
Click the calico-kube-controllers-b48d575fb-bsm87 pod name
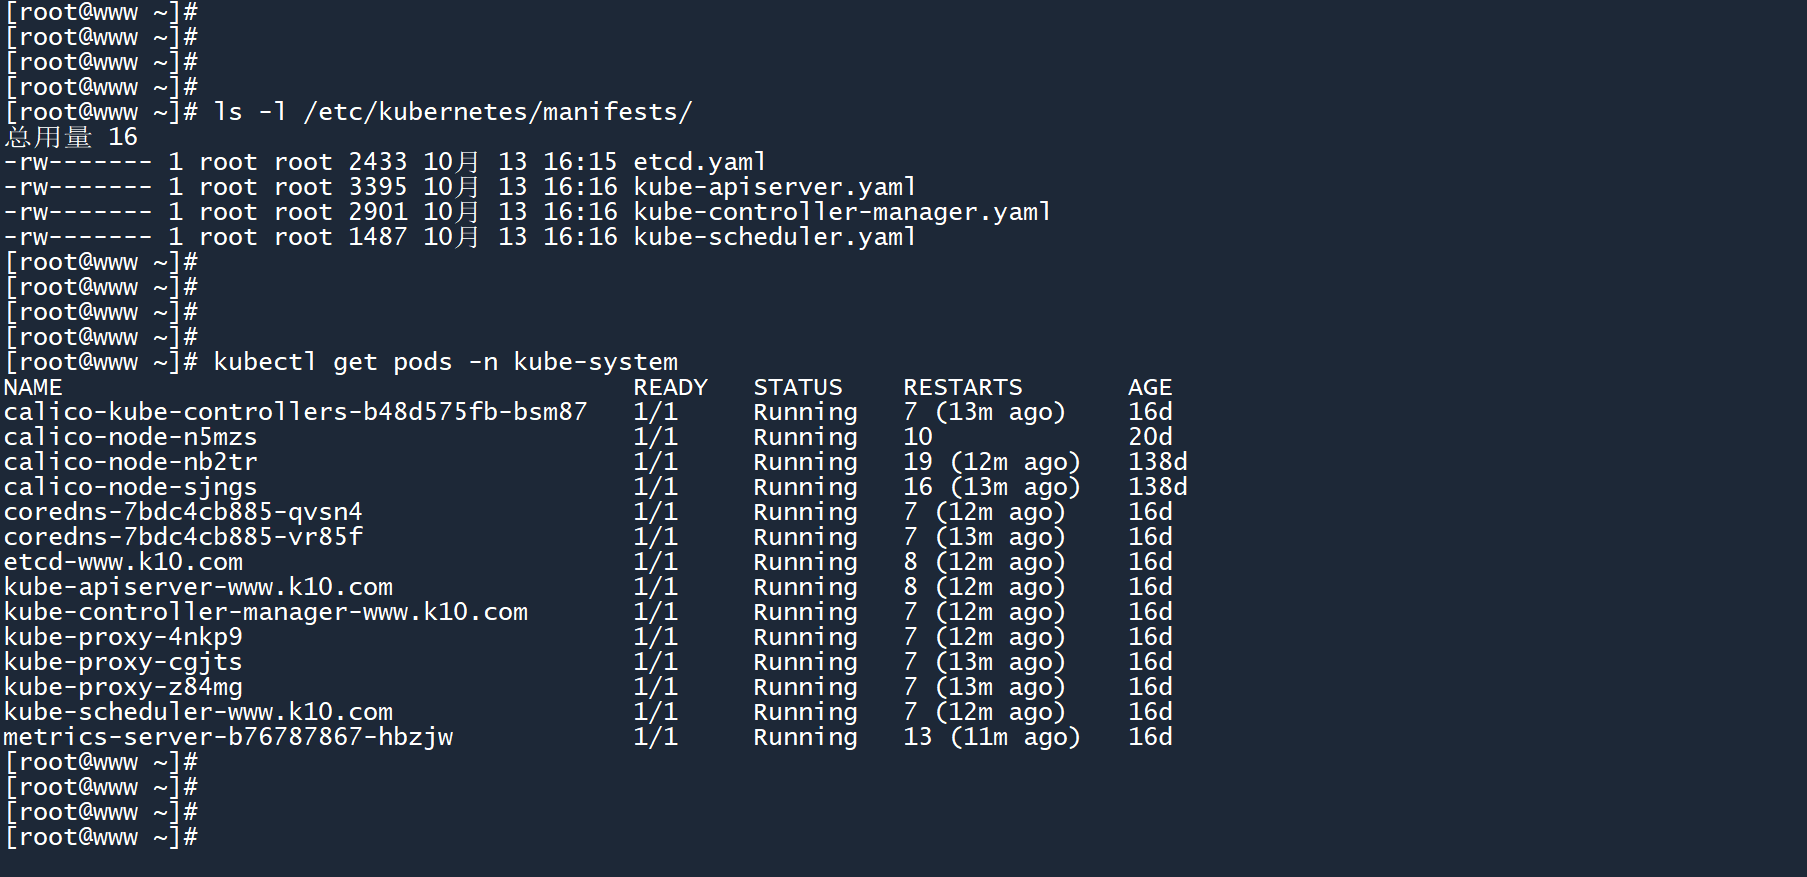click(x=295, y=412)
